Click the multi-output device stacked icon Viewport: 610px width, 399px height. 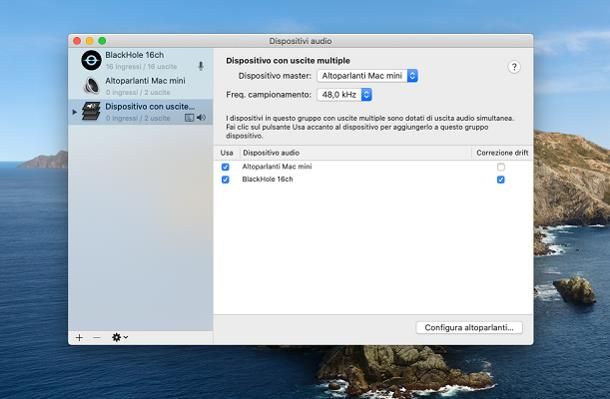point(91,111)
